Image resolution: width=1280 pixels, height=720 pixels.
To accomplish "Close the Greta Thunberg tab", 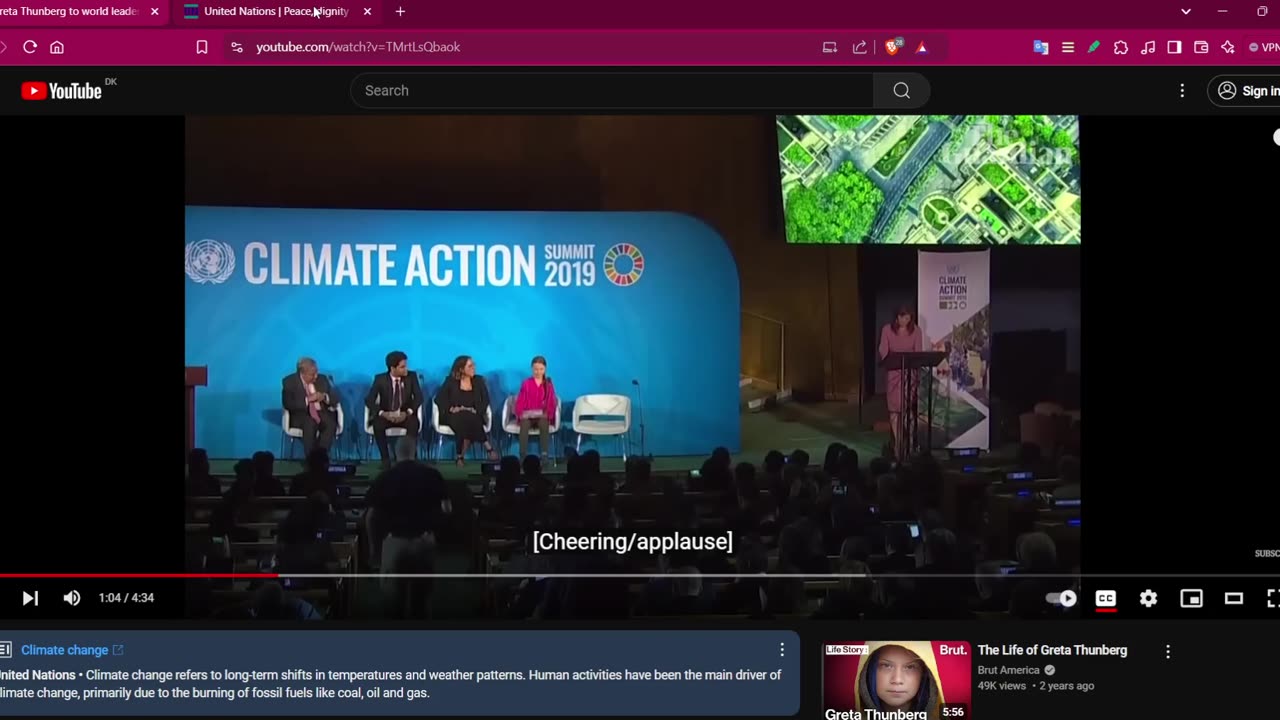I will [x=154, y=12].
